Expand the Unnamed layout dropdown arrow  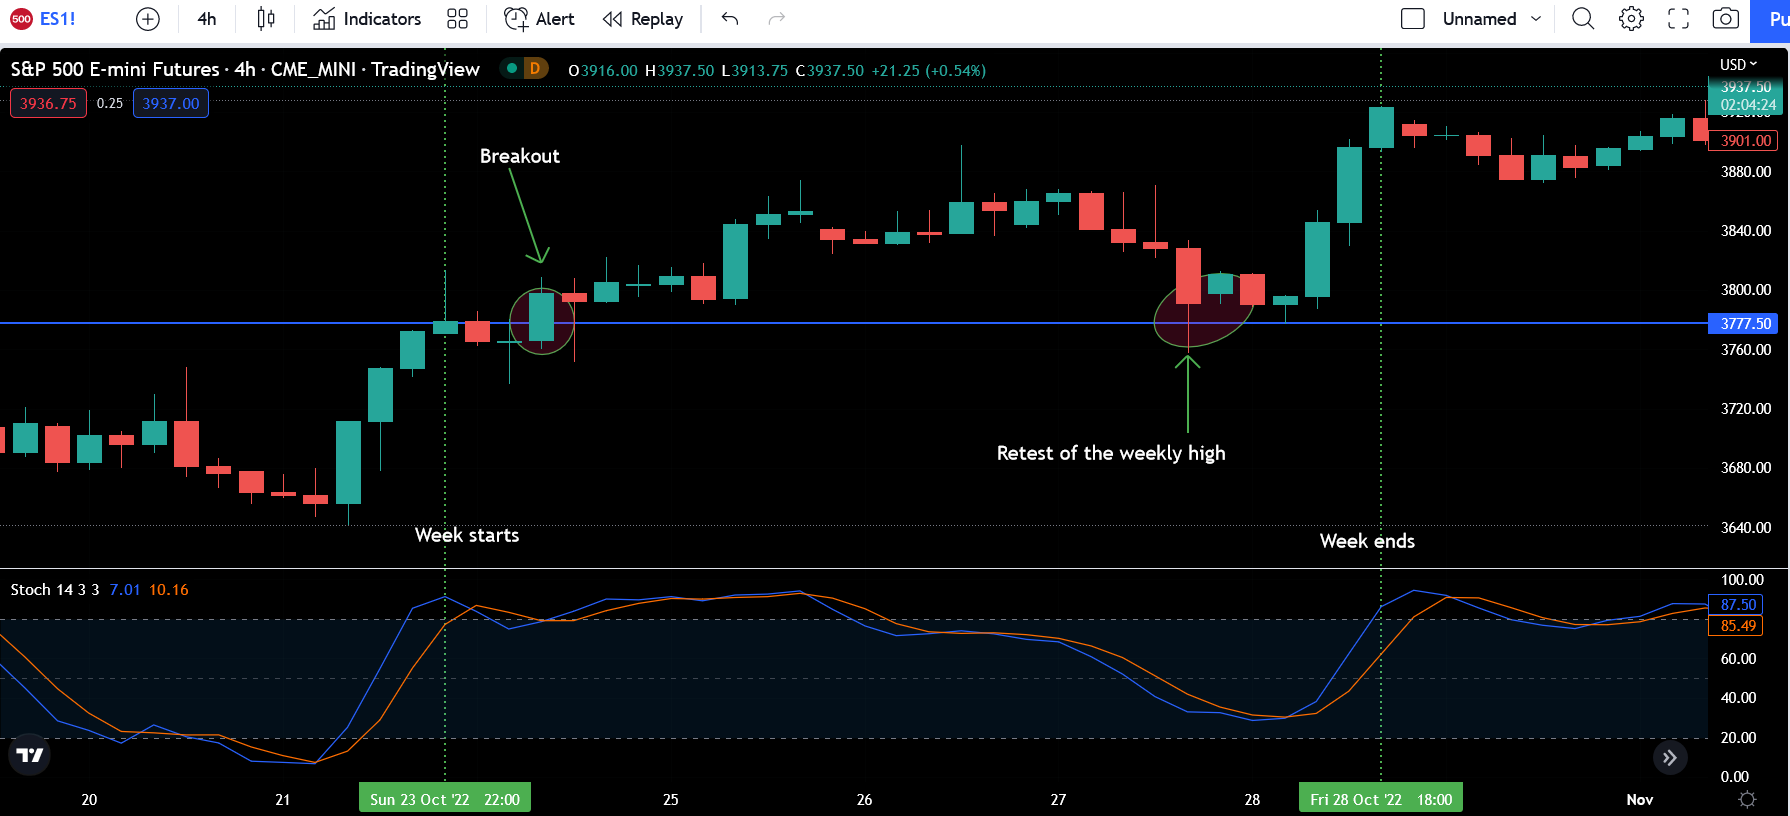click(x=1536, y=19)
